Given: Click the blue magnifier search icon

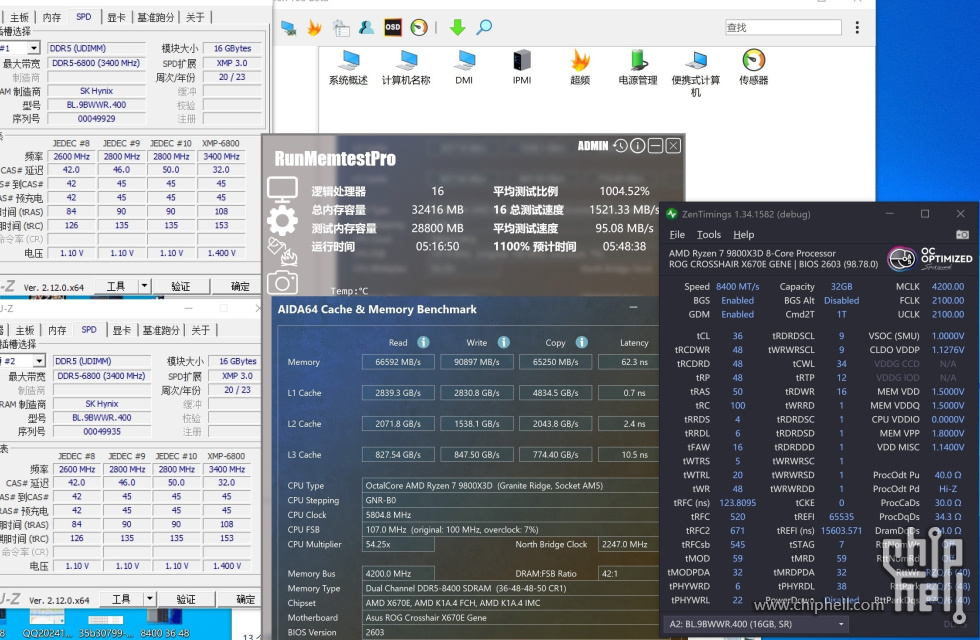Looking at the screenshot, I should click(x=484, y=28).
